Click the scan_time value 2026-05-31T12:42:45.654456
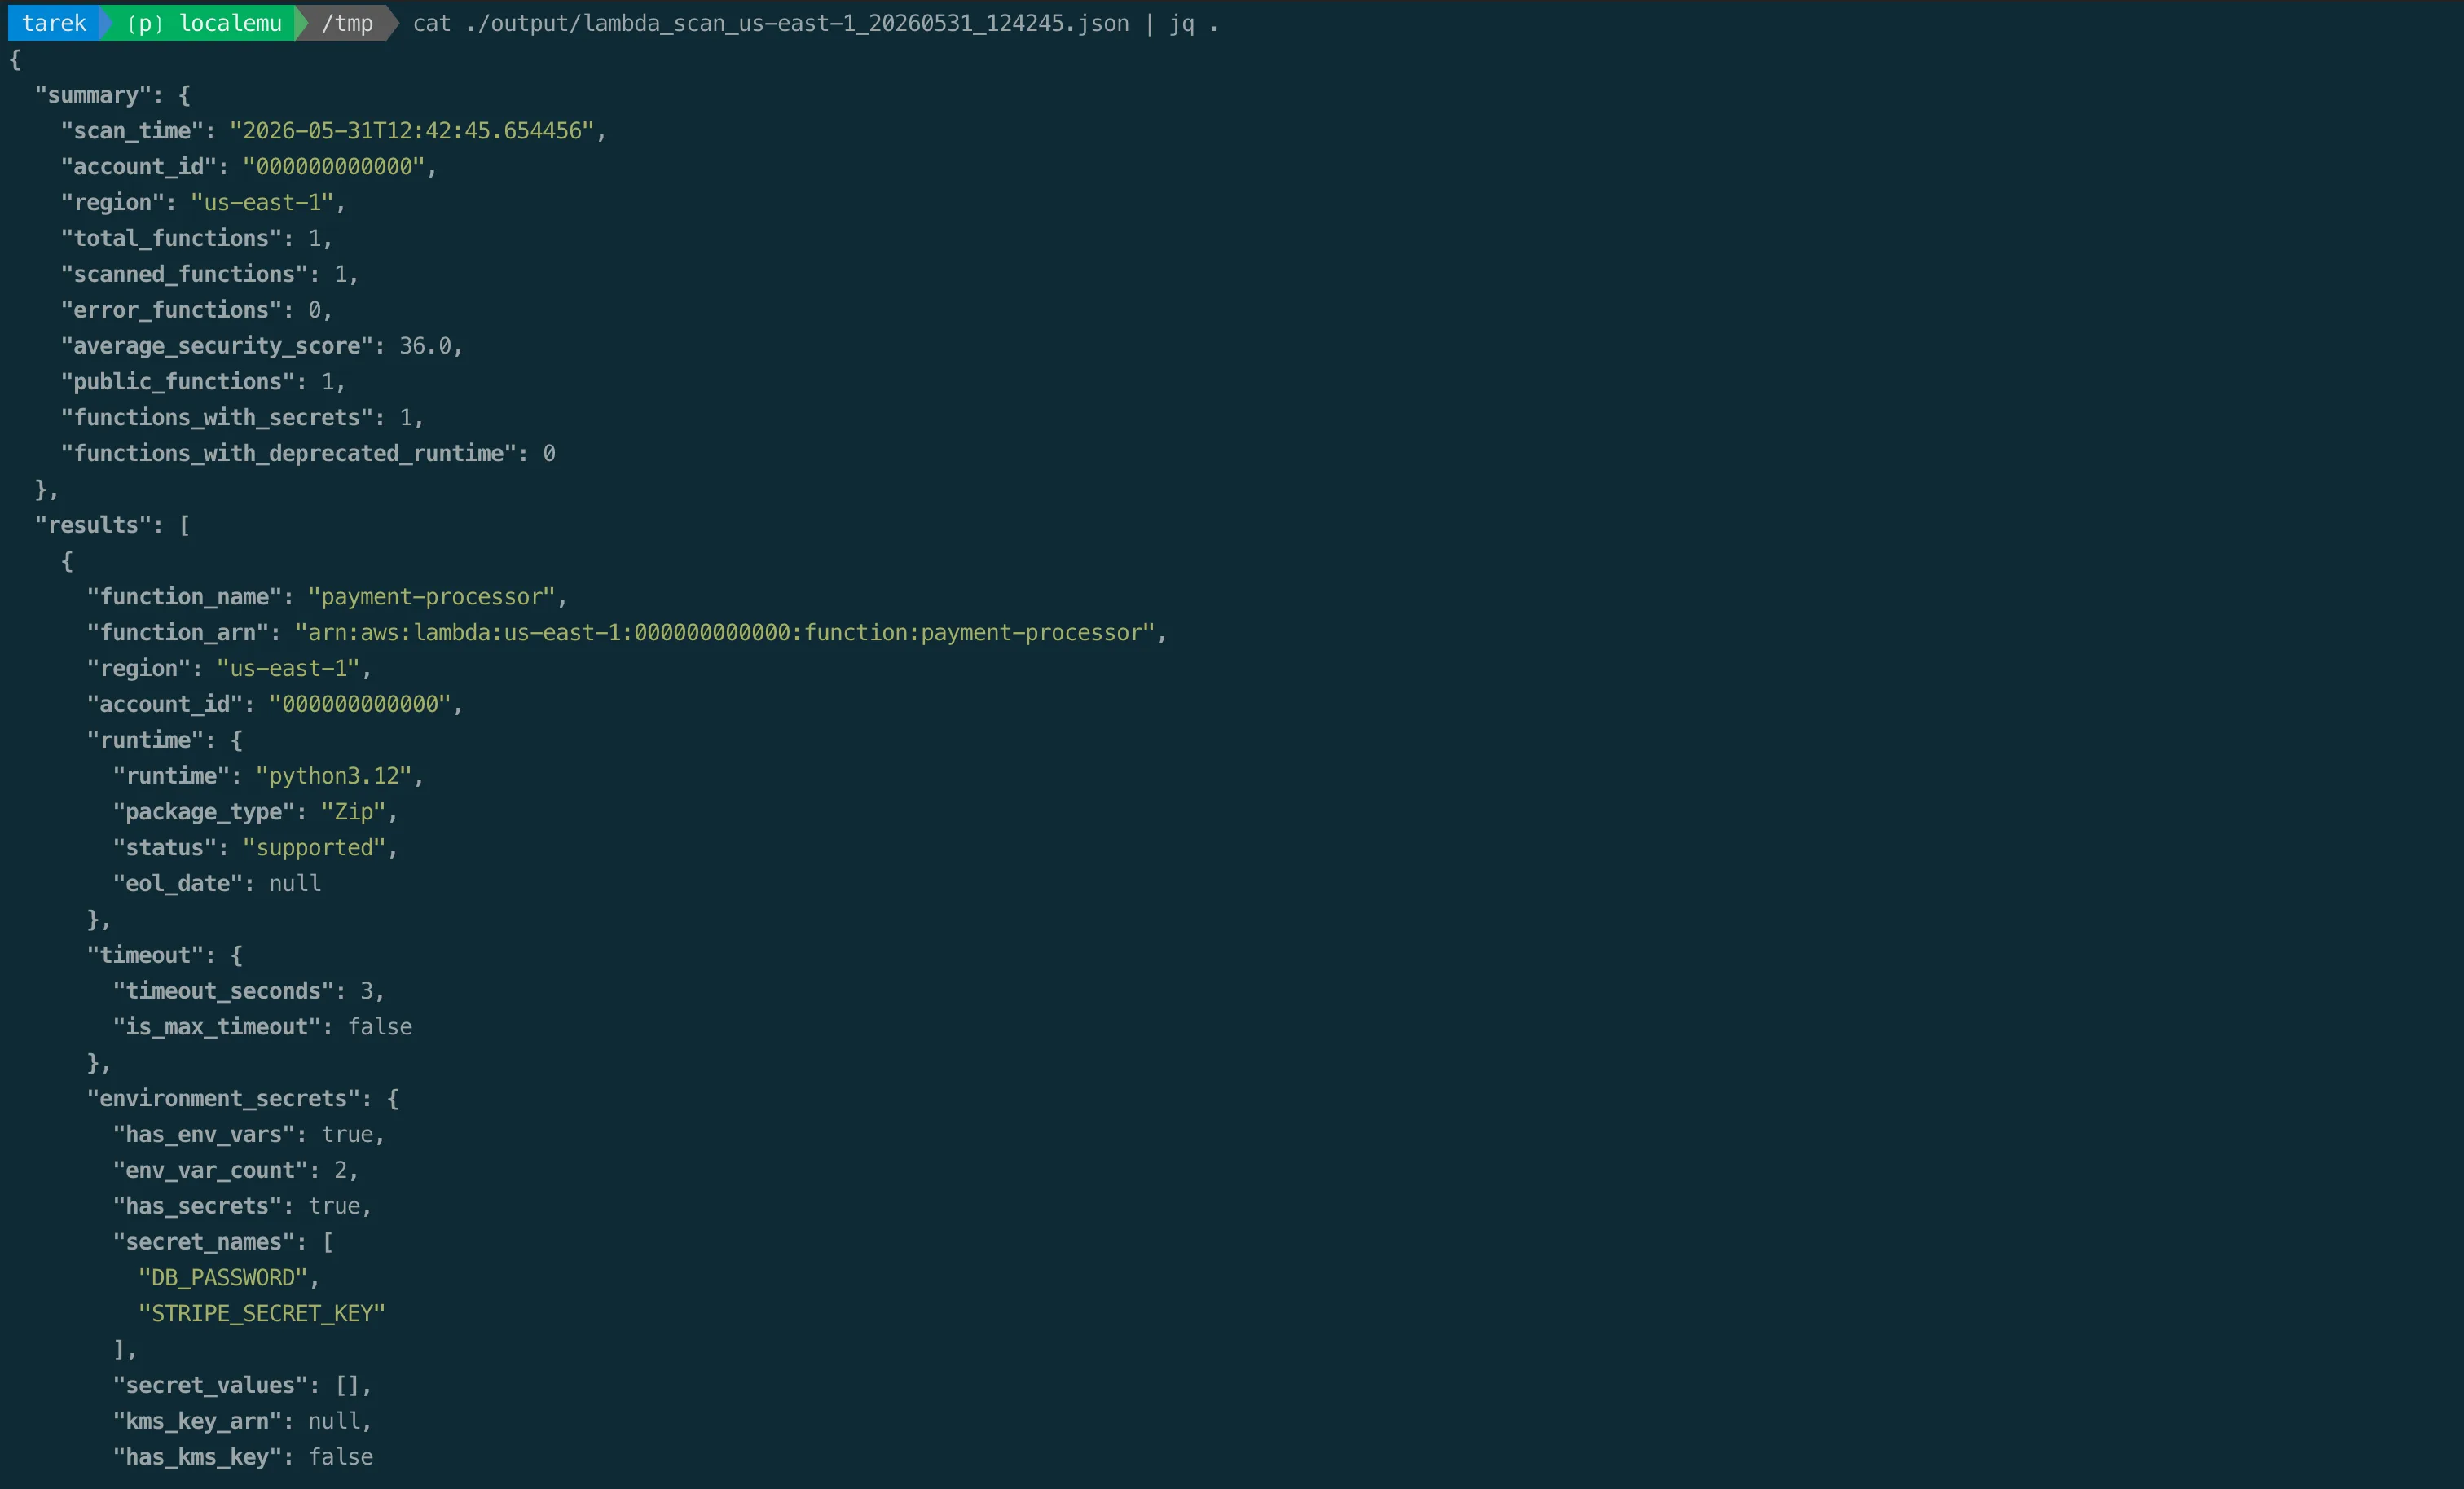2464x1489 pixels. click(412, 131)
